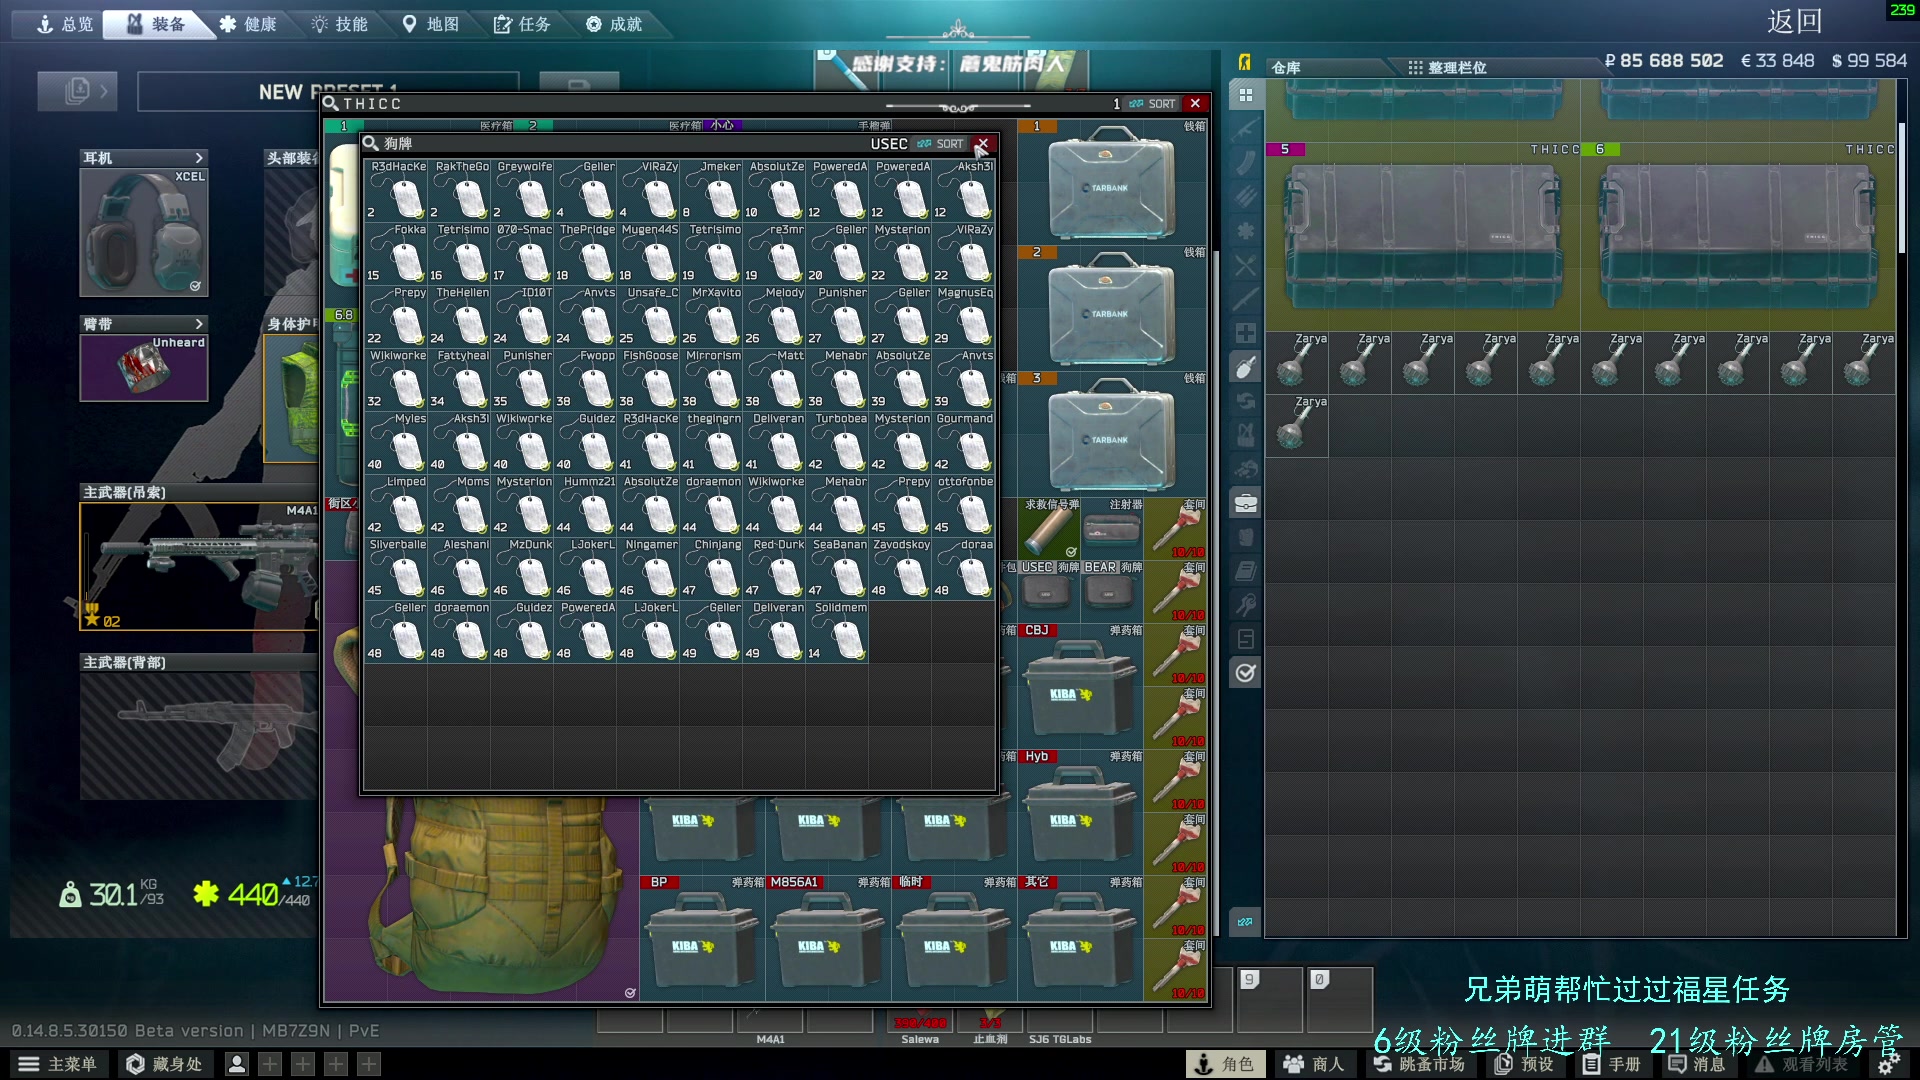Screen dimensions: 1920x1080
Task: Toggle the containers briefcase filter
Action: click(x=1245, y=503)
